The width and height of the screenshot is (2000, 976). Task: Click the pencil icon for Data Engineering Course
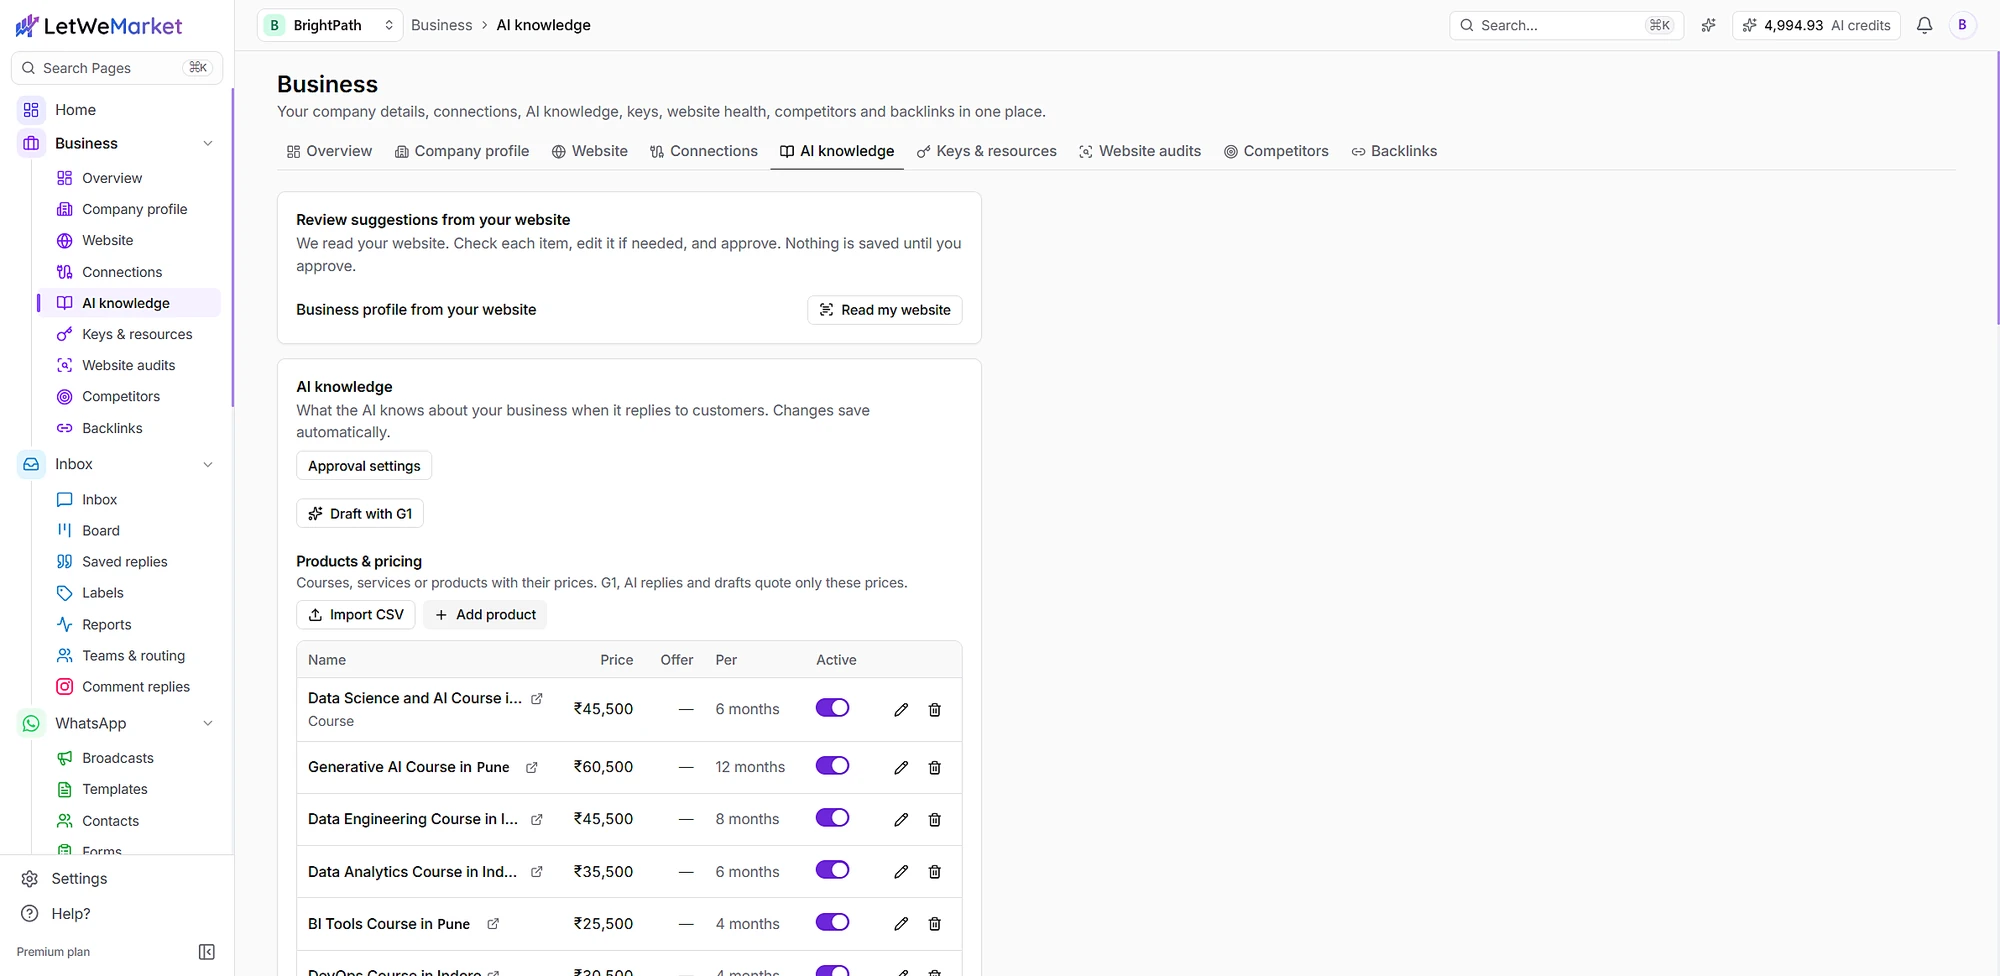(901, 820)
